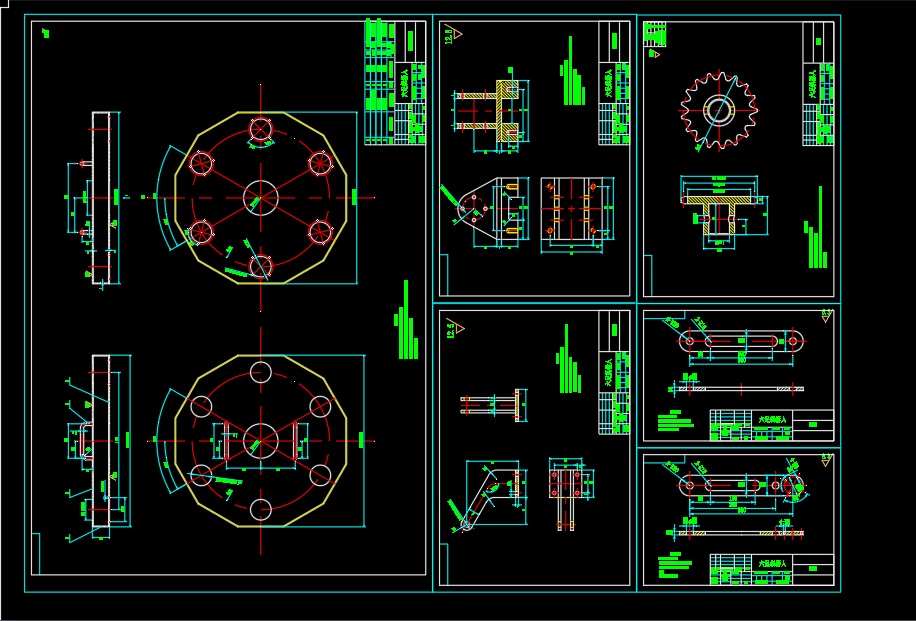Image resolution: width=916 pixels, height=621 pixels.
Task: Select the lower-left hole on lower flange plate
Action: point(201,476)
